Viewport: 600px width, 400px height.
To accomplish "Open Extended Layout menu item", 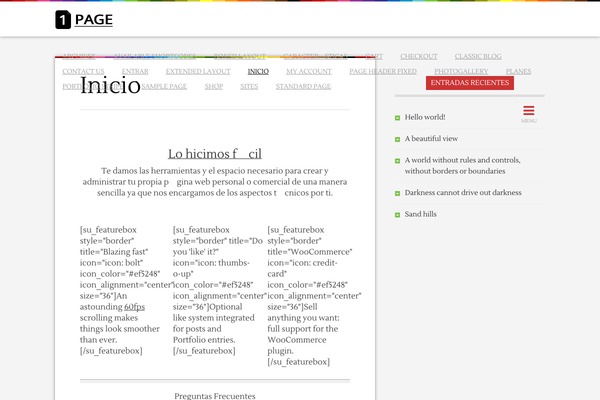I will [x=198, y=71].
